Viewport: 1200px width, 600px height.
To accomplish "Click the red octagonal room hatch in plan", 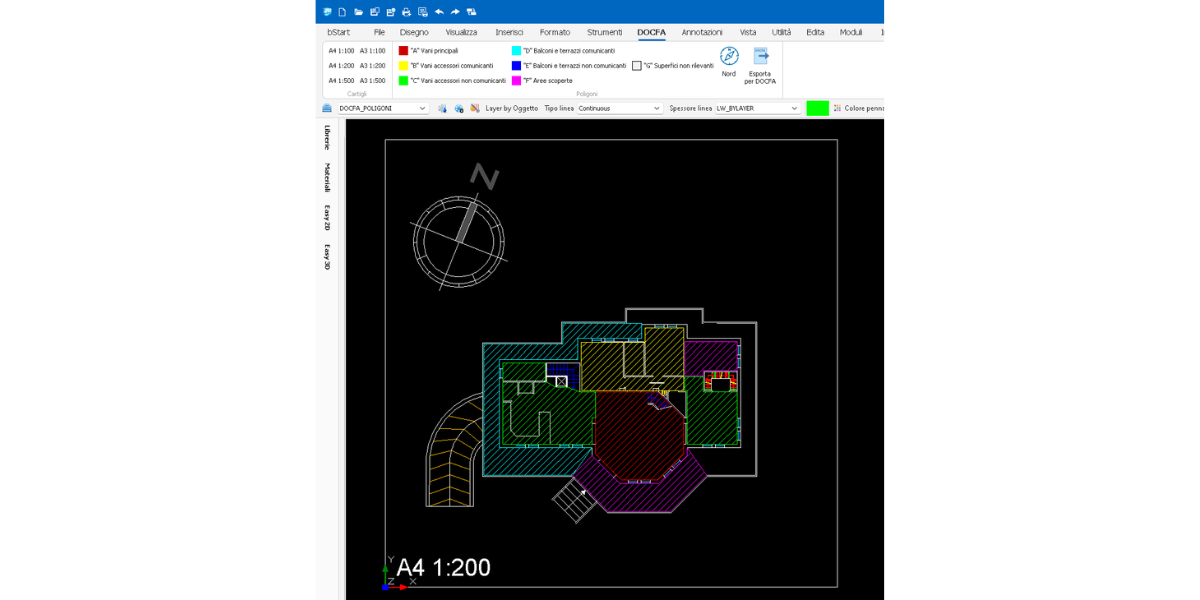I will (638, 436).
